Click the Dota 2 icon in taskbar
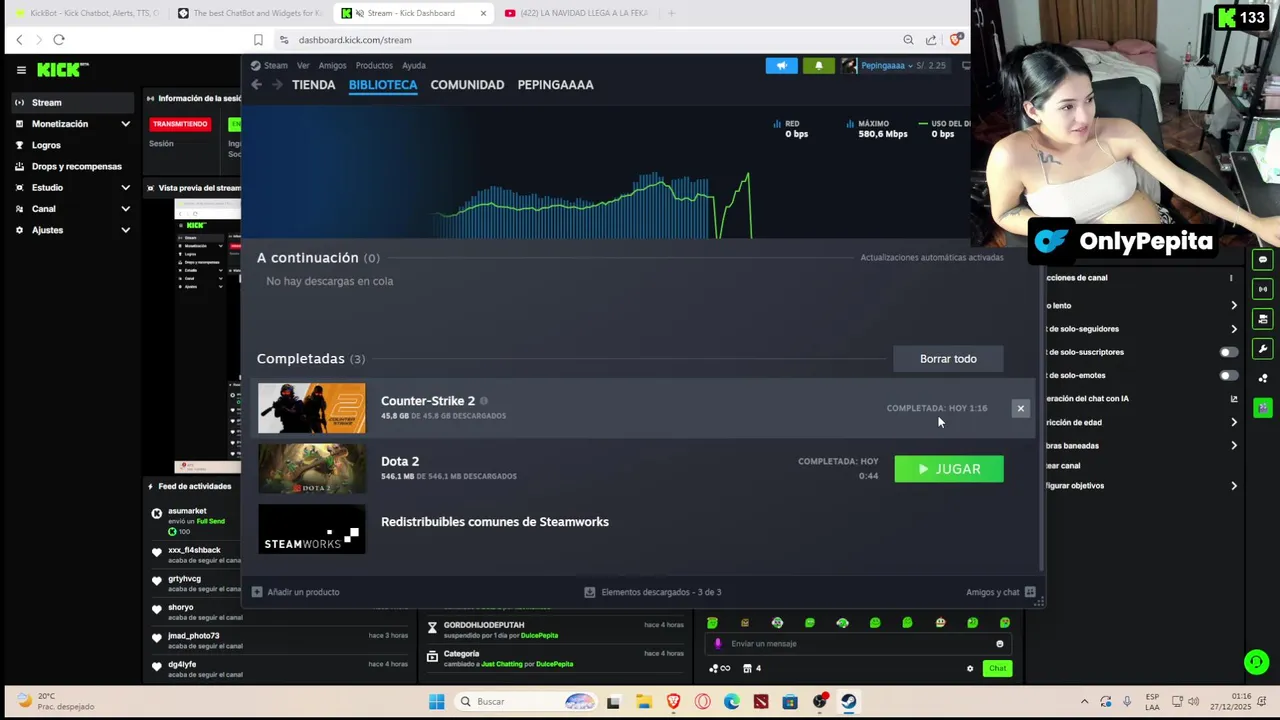This screenshot has height=720, width=1280. 761,702
